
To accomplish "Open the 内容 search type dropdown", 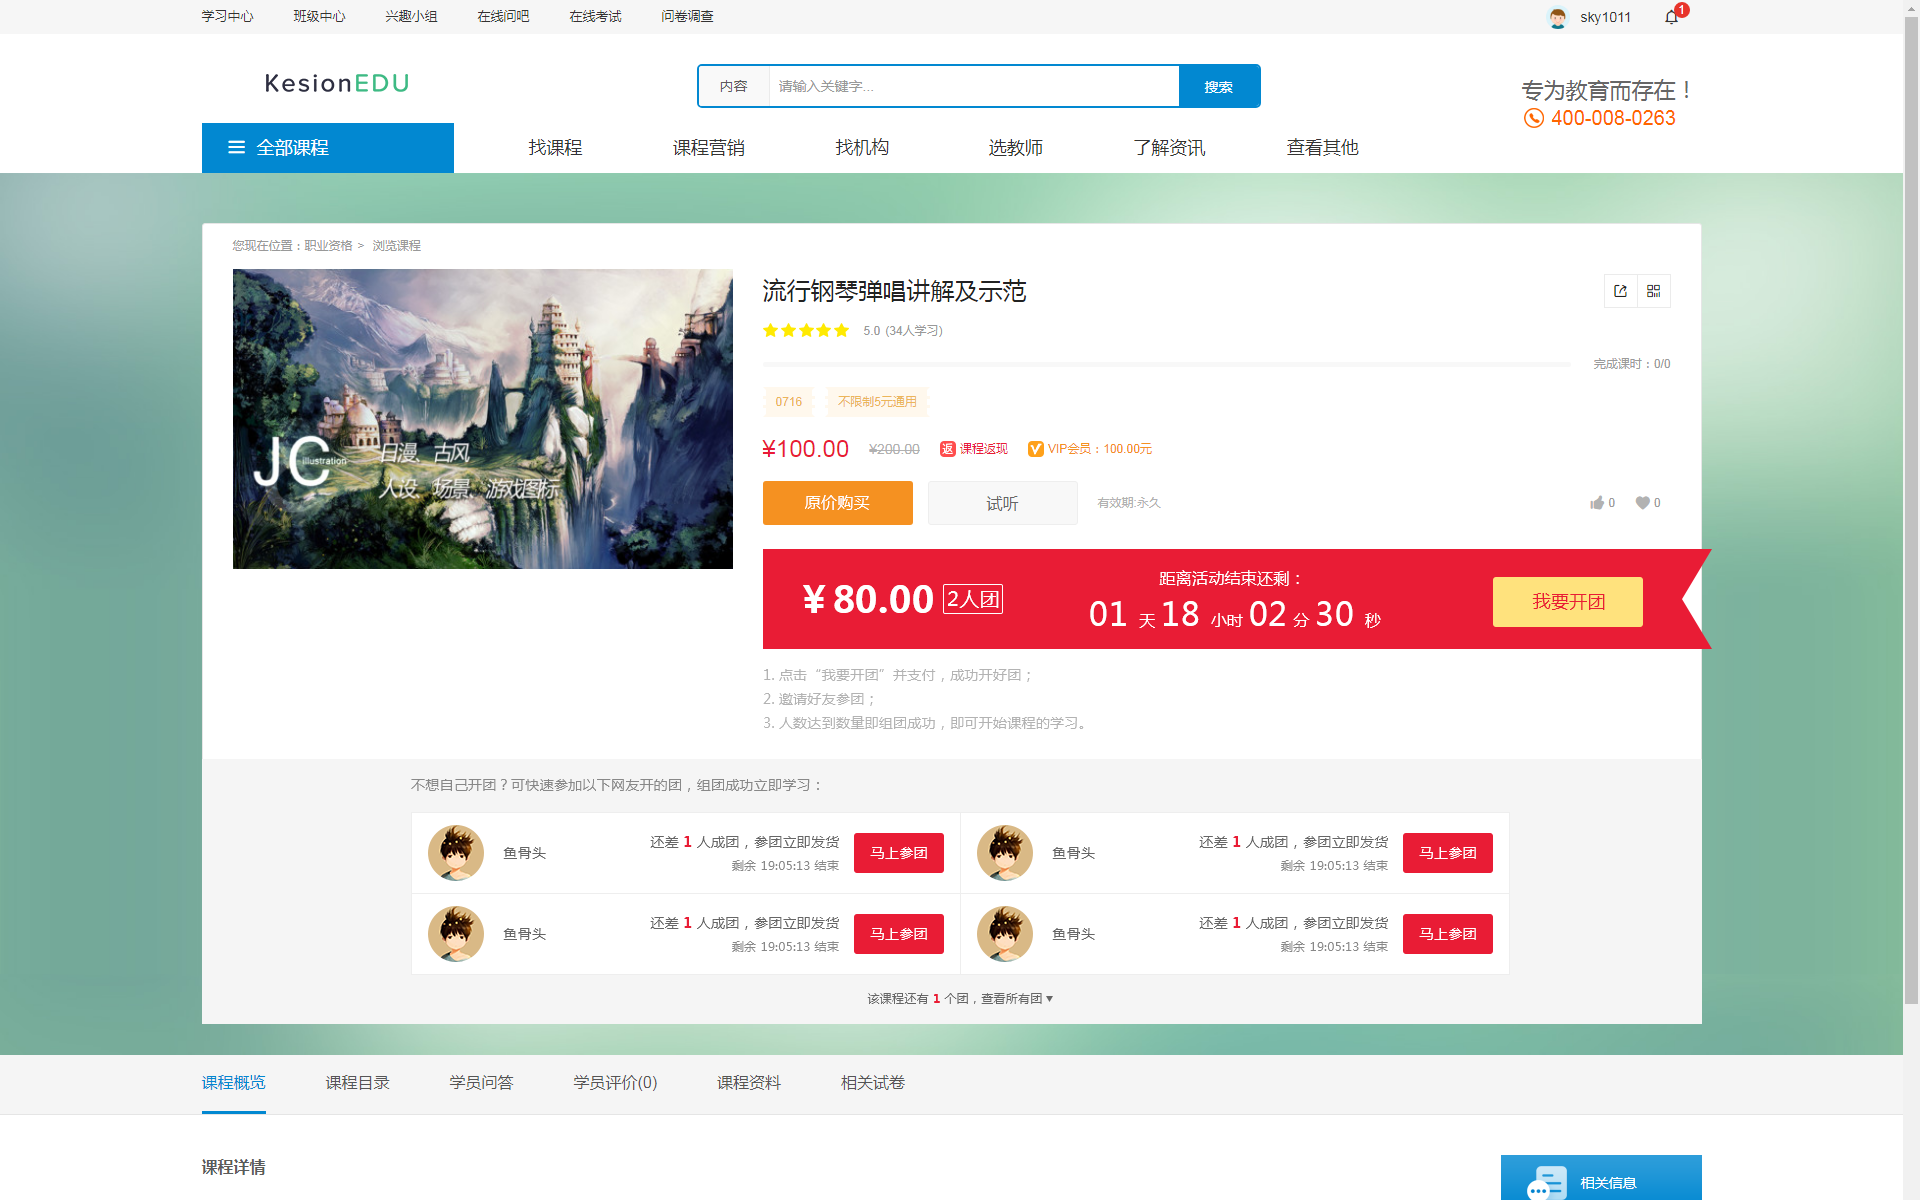I will point(735,86).
